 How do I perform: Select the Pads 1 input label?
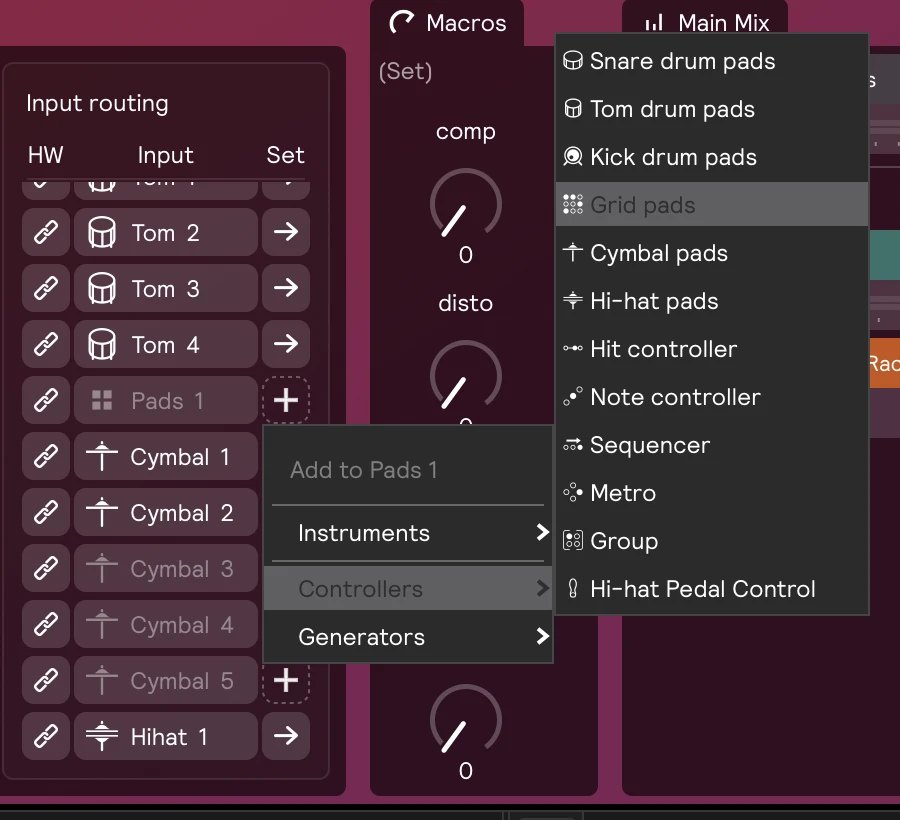pyautogui.click(x=166, y=401)
